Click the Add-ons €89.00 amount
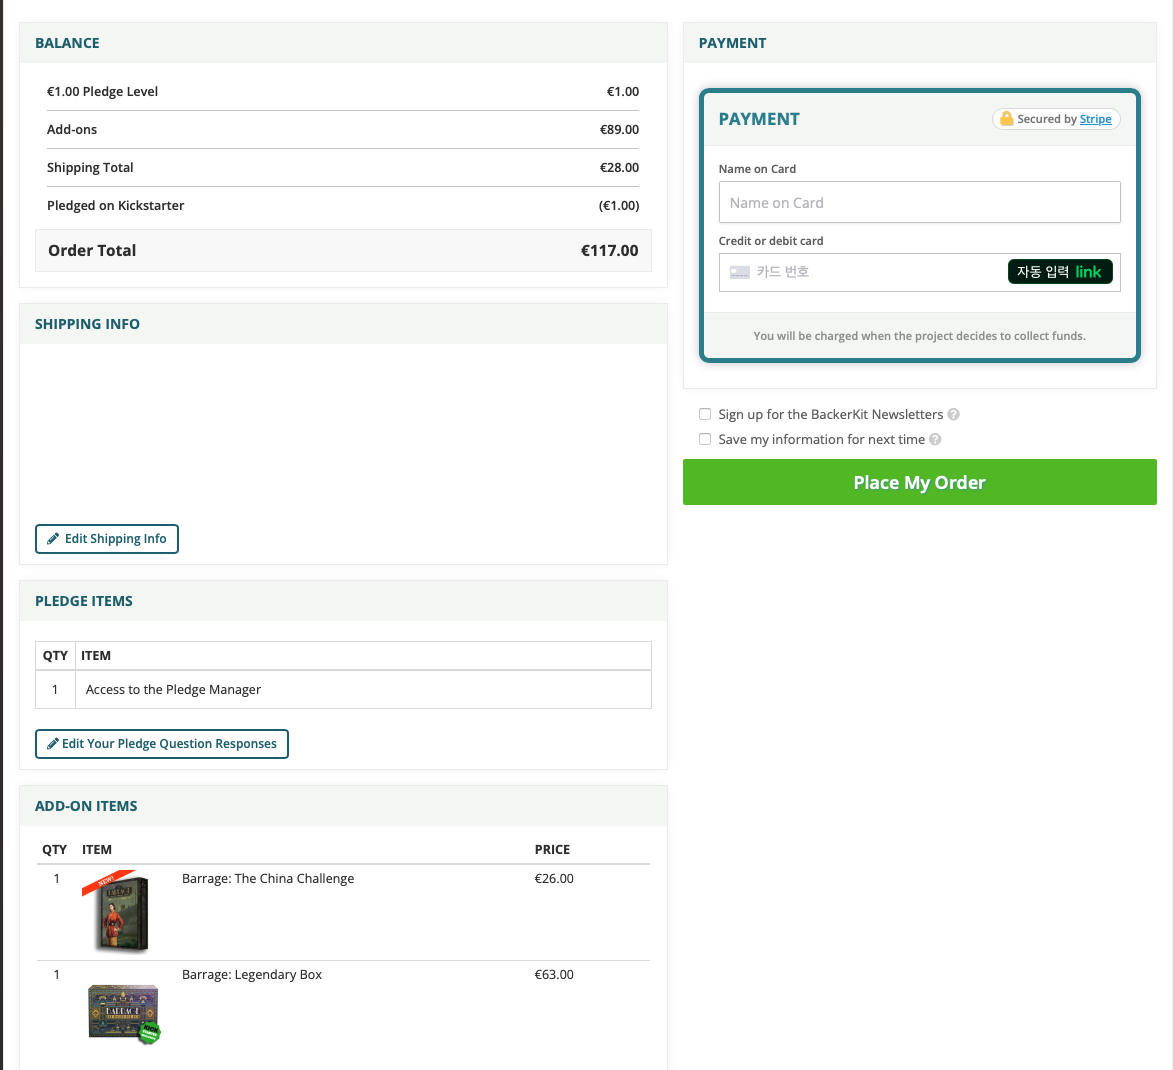 619,129
